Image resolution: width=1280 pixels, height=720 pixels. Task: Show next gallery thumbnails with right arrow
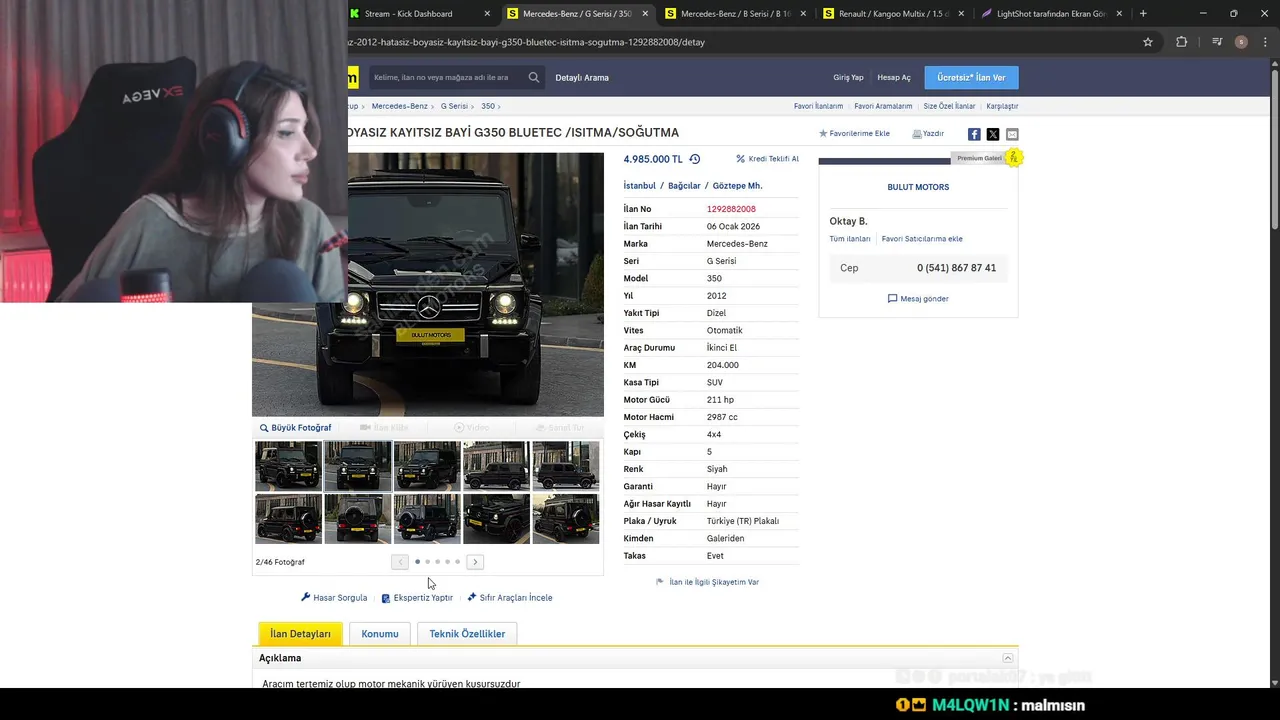click(476, 562)
